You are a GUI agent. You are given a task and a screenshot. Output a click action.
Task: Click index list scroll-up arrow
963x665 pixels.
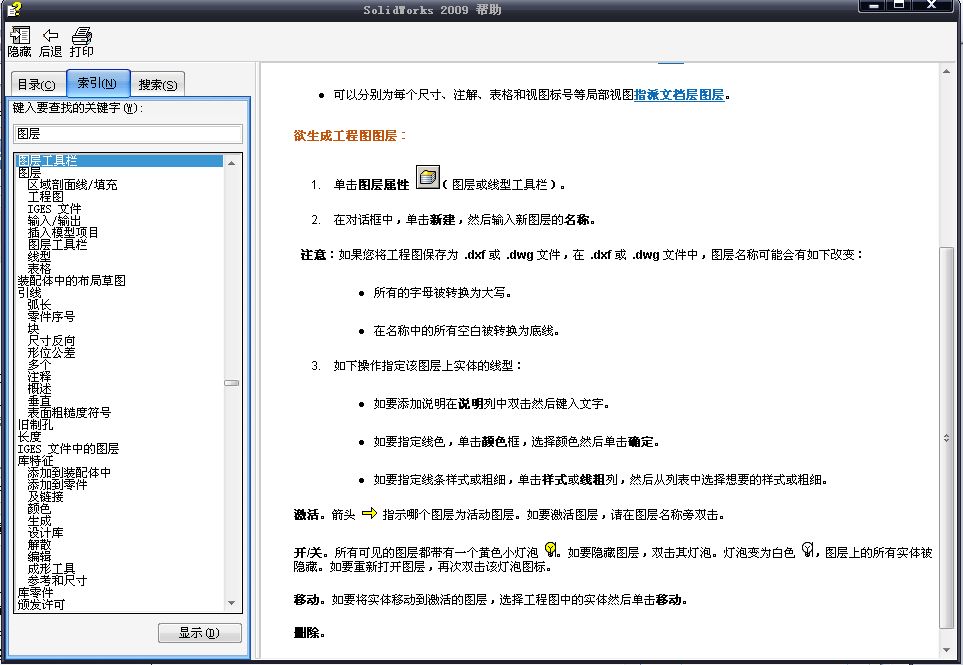tap(232, 163)
